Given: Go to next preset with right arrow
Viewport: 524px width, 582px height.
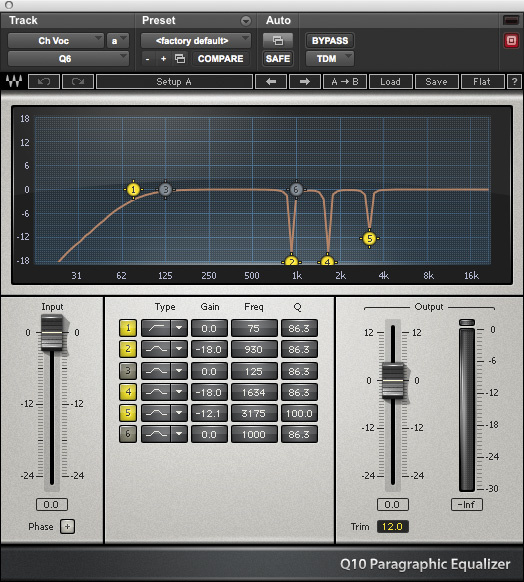Looking at the screenshot, I should [305, 82].
